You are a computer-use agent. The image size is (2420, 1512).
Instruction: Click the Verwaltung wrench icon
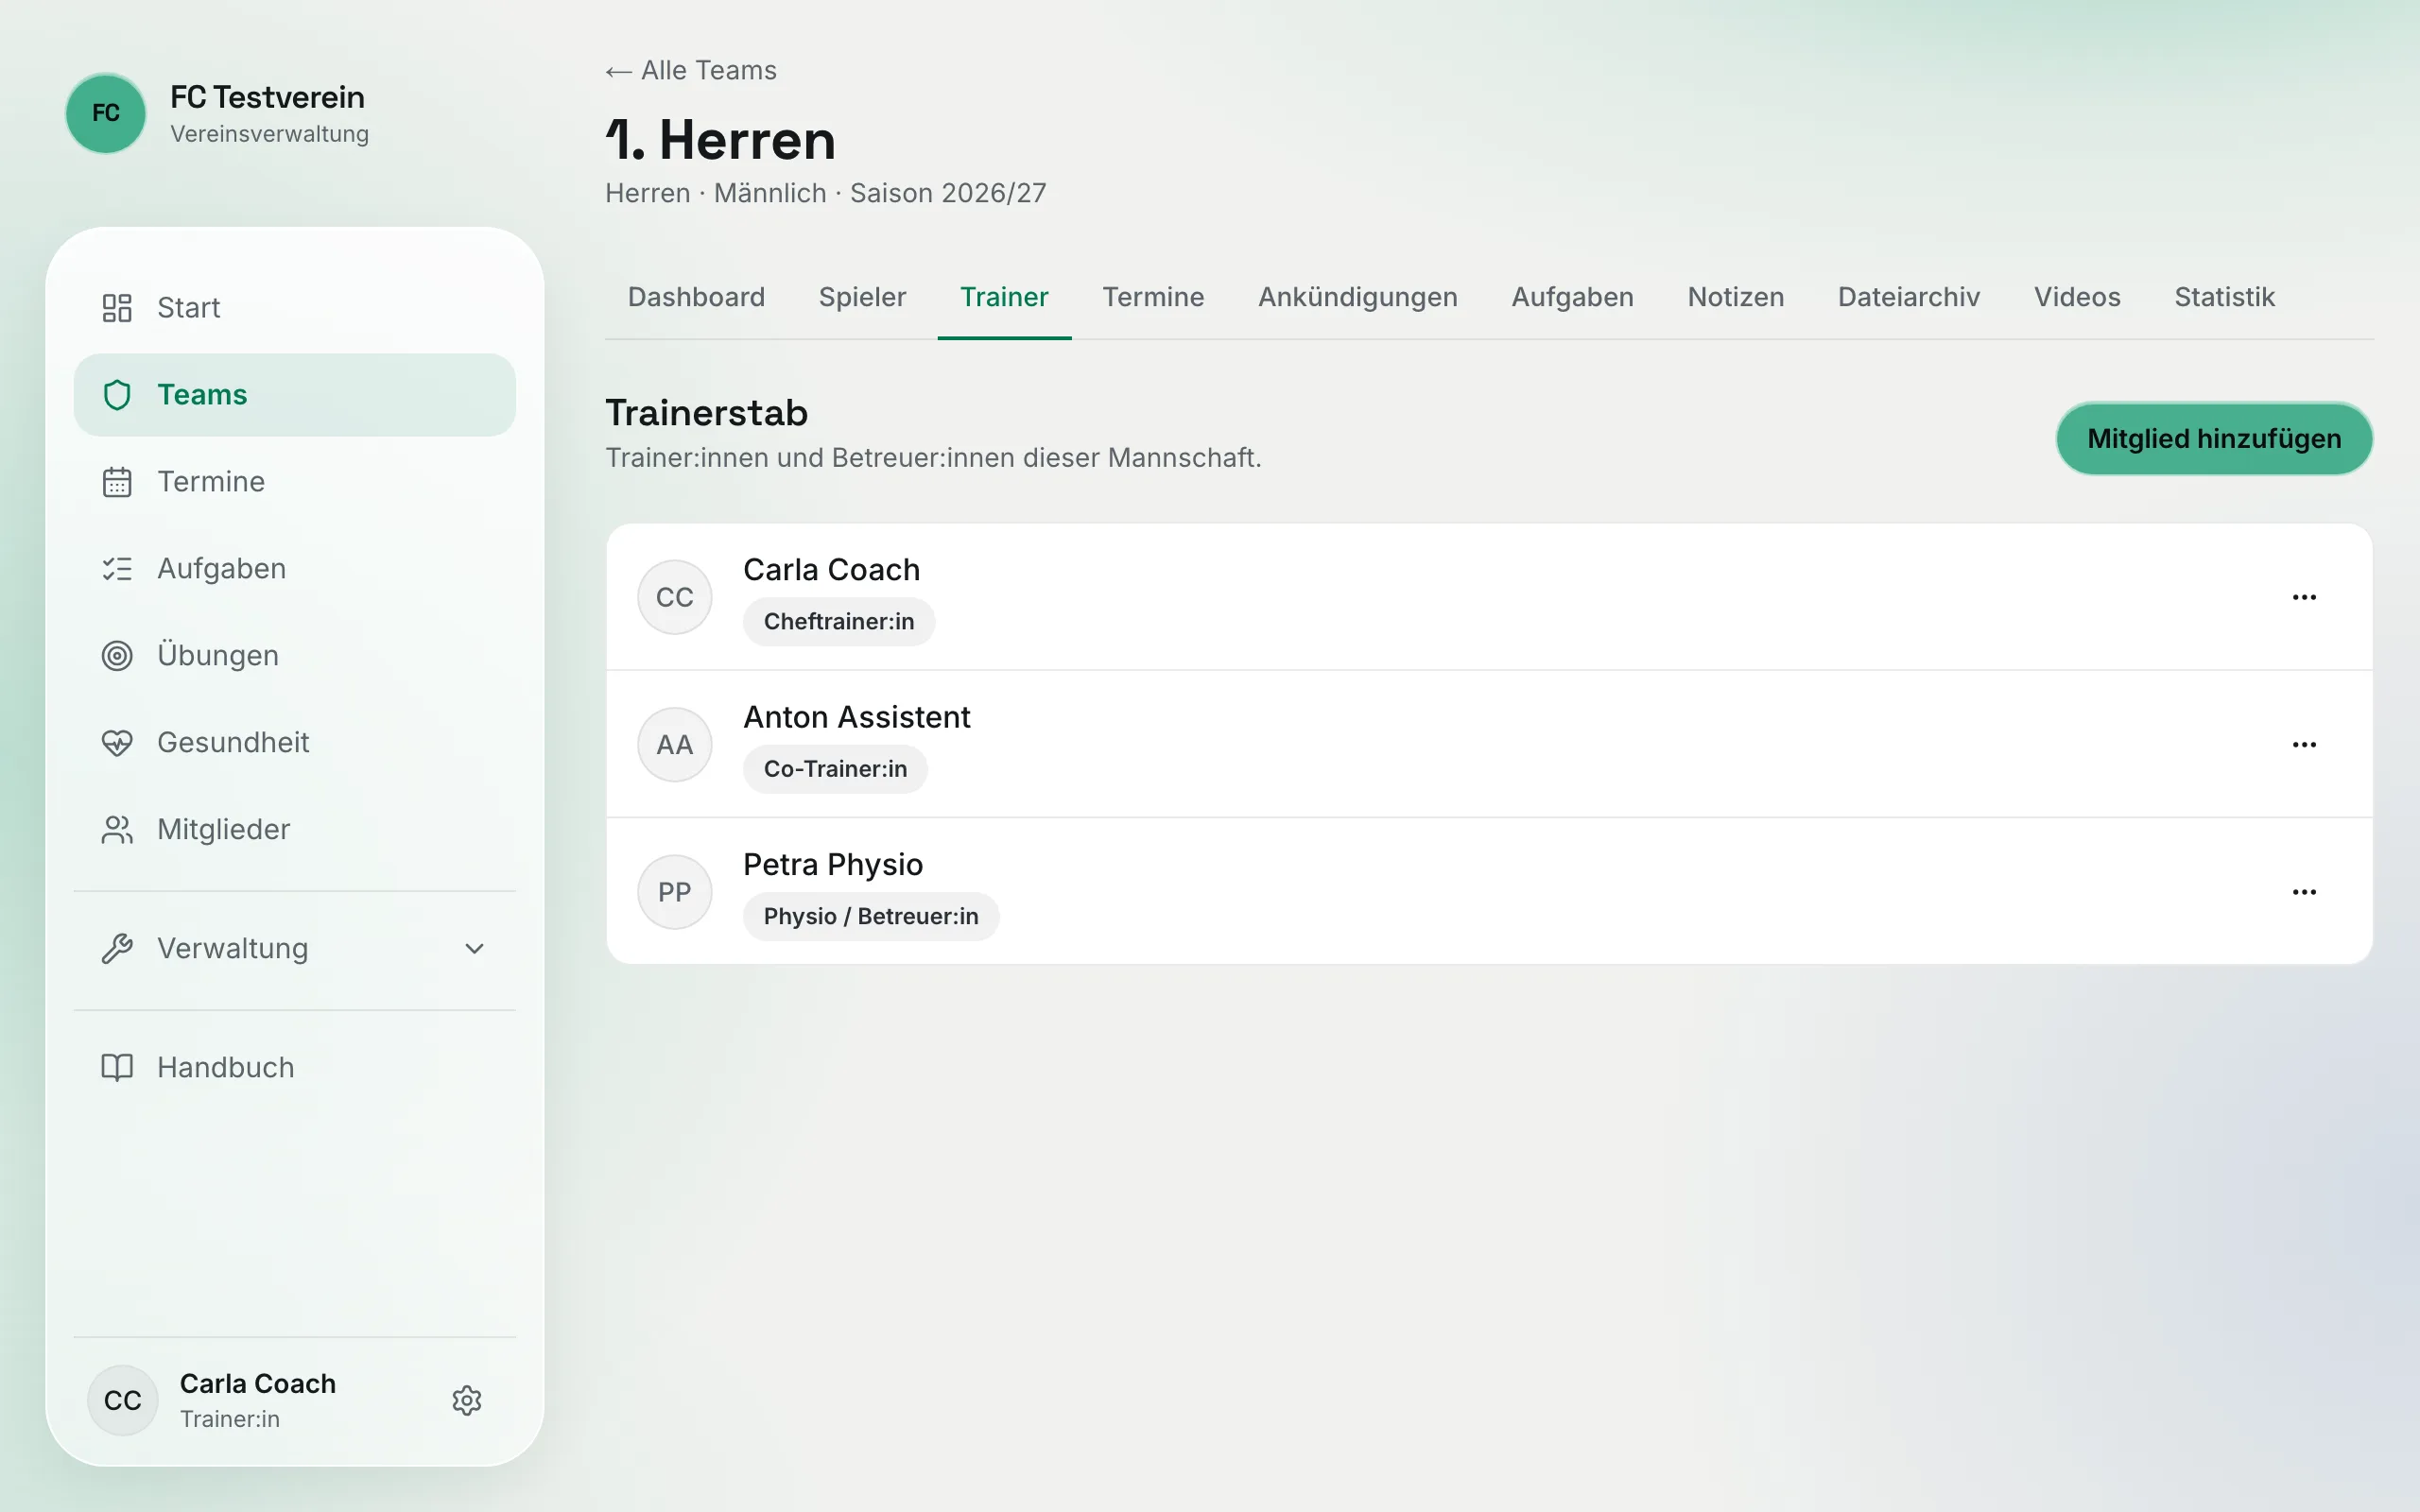pyautogui.click(x=117, y=949)
